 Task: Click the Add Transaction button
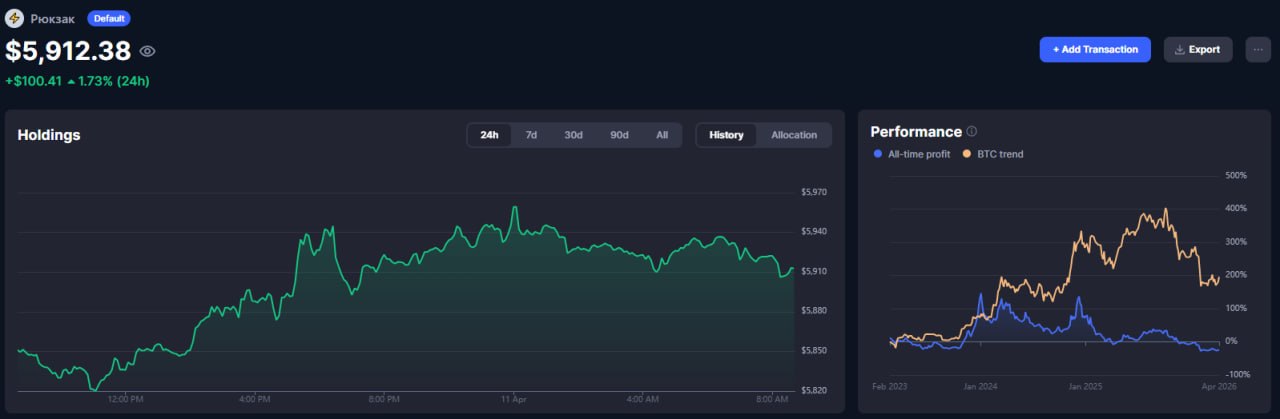1095,49
